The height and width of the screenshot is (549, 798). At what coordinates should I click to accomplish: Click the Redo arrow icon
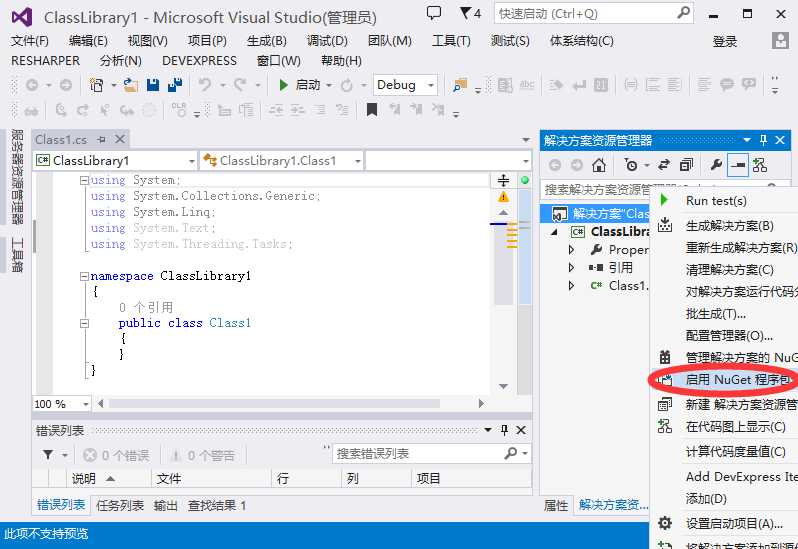point(240,85)
